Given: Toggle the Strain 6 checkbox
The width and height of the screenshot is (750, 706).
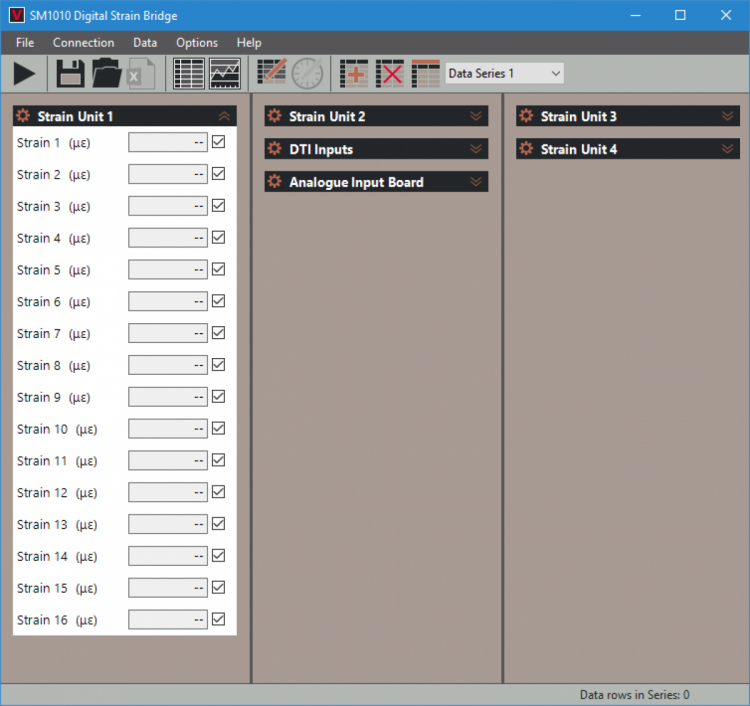Looking at the screenshot, I should [x=219, y=301].
